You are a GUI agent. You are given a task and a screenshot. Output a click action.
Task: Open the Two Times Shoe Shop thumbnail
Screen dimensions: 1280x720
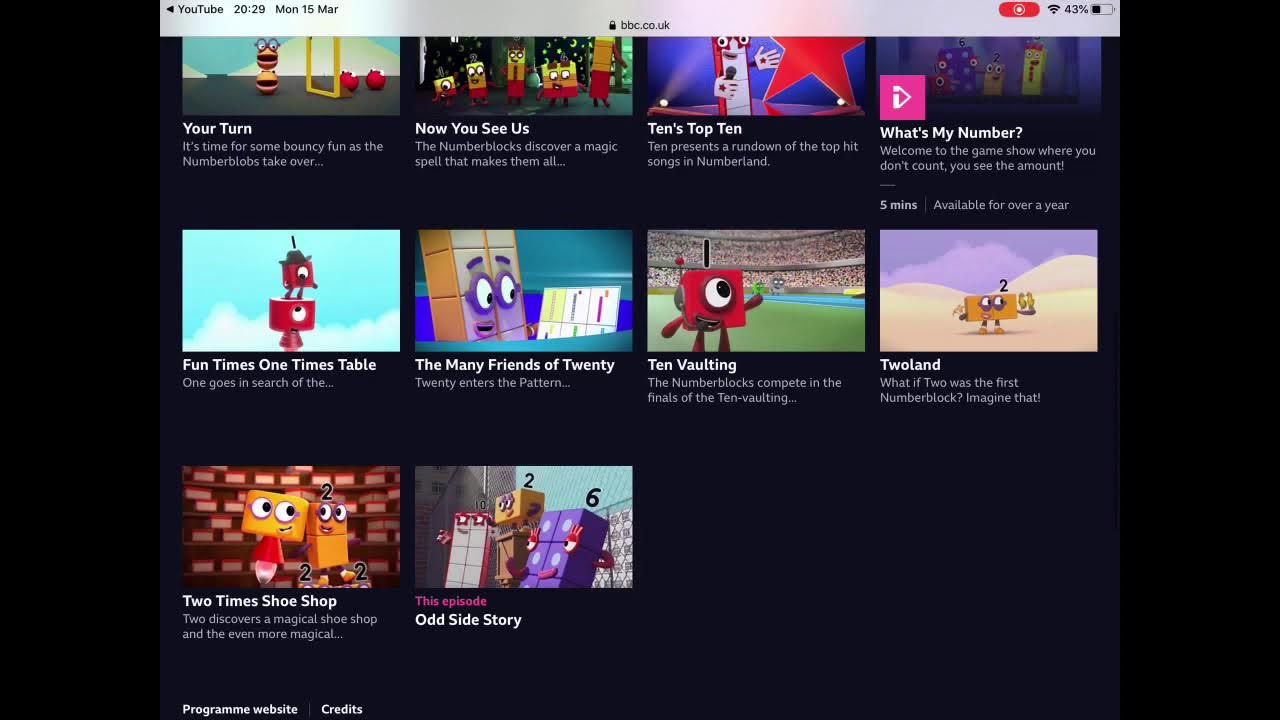291,527
